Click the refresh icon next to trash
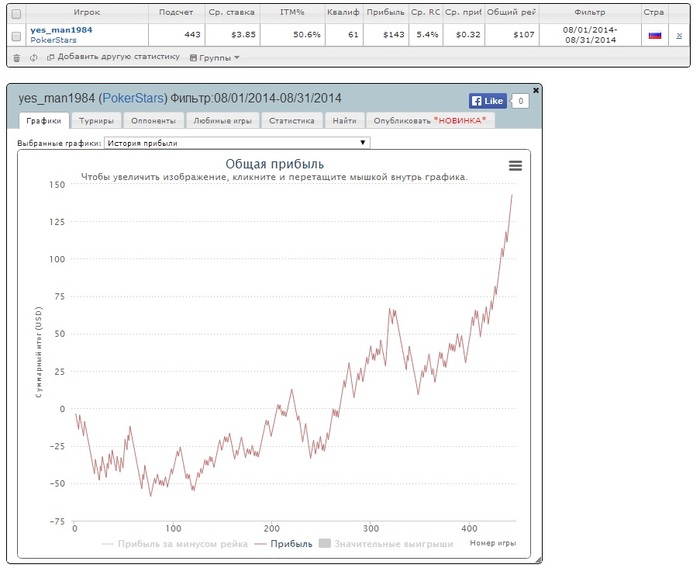 33,58
